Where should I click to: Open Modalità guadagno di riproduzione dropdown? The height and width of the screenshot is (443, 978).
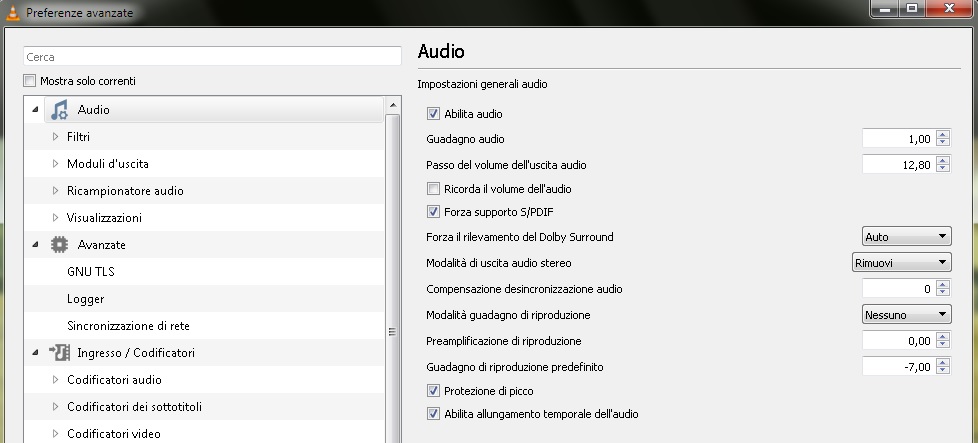coord(907,315)
